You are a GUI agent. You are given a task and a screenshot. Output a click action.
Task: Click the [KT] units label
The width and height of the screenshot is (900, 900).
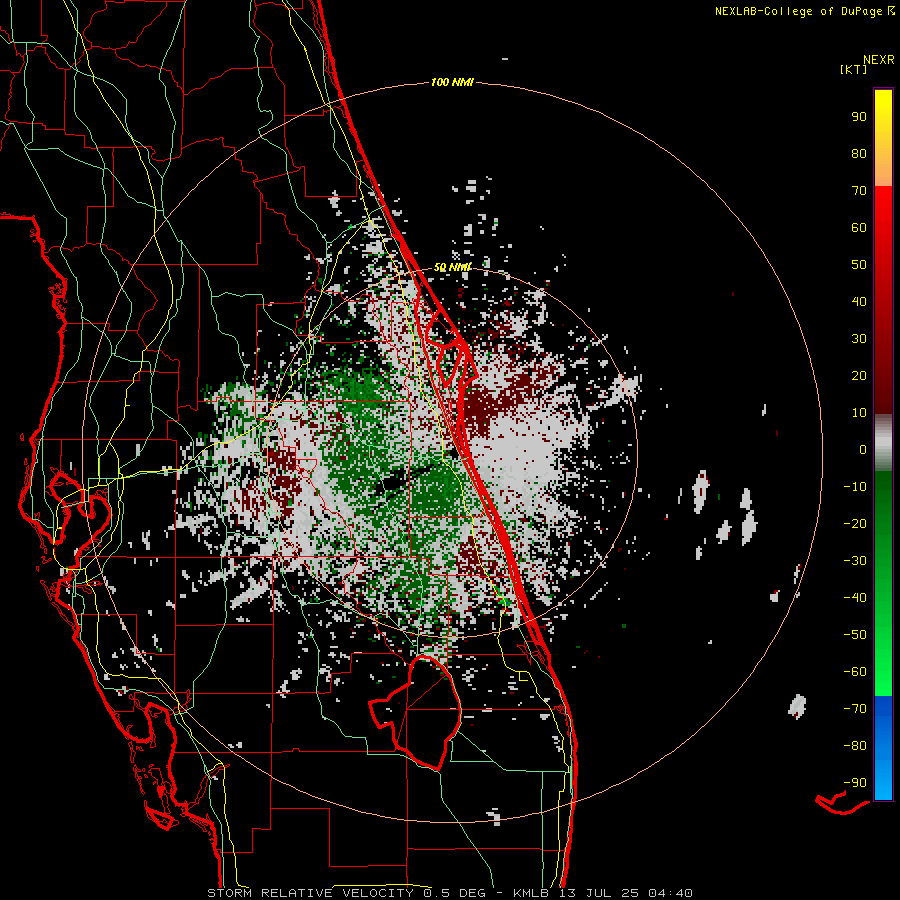854,69
